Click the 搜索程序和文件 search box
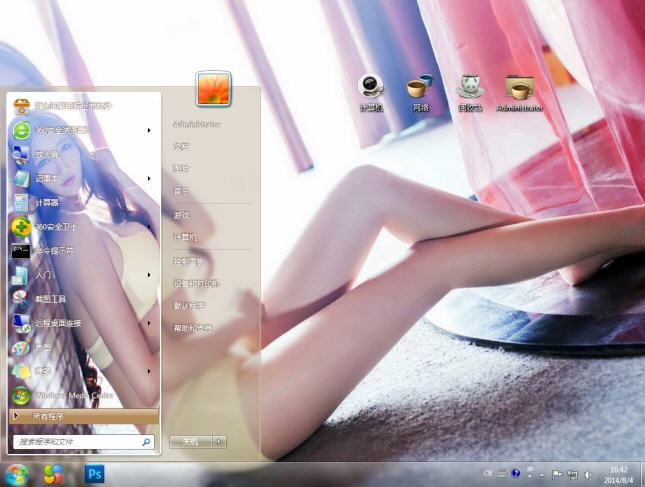This screenshot has height=487, width=645. point(75,441)
